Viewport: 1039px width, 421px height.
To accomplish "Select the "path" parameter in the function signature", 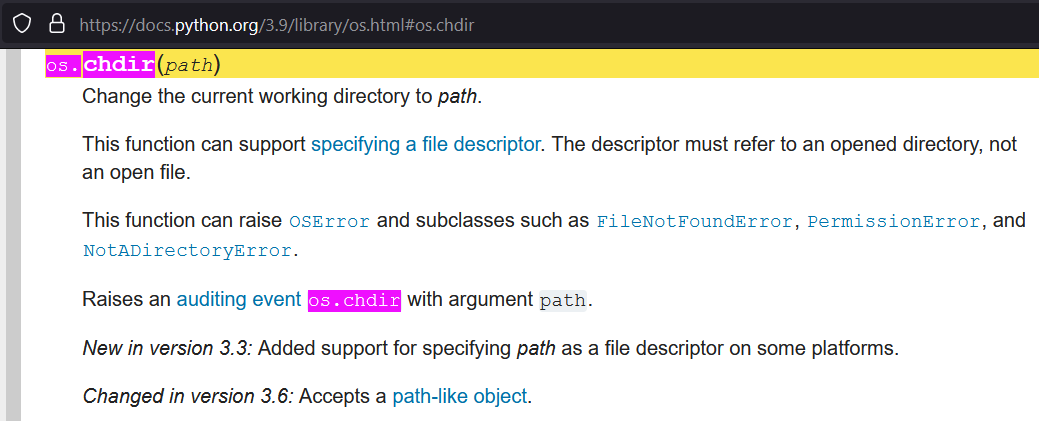I will click(187, 67).
